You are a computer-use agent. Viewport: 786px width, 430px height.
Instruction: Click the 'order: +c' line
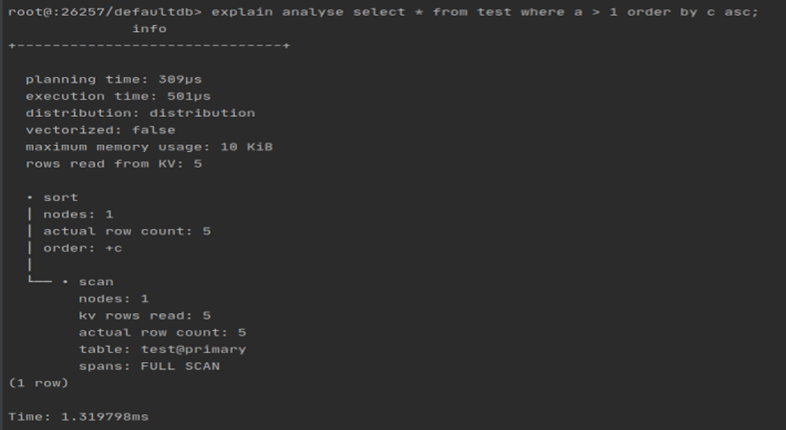pos(83,249)
